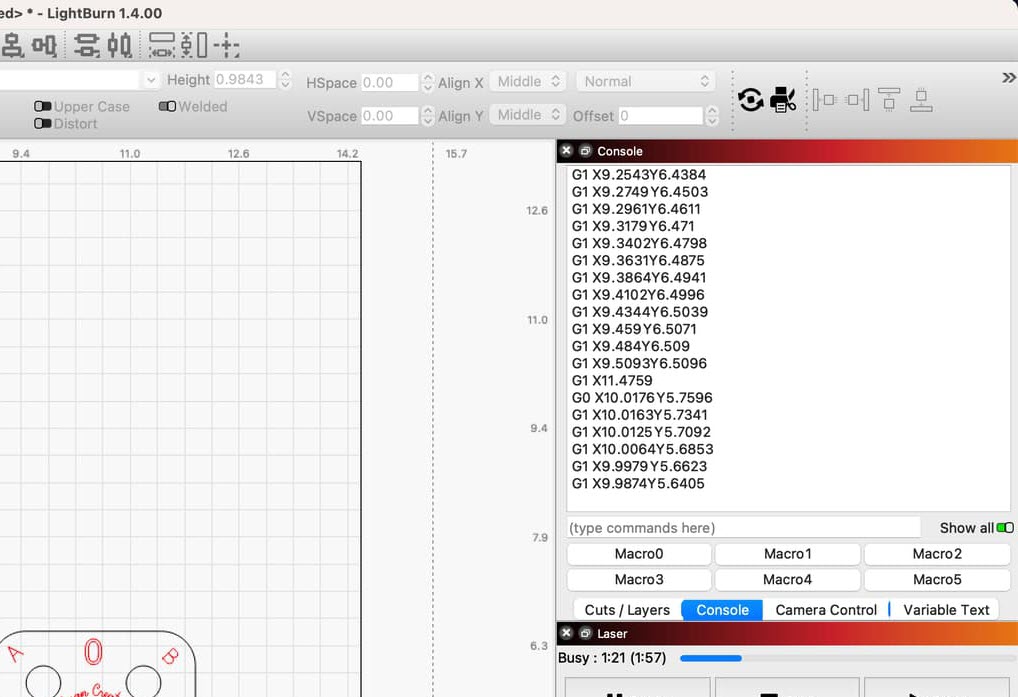Expand the Normal style dropdown
1018x697 pixels.
click(x=645, y=82)
